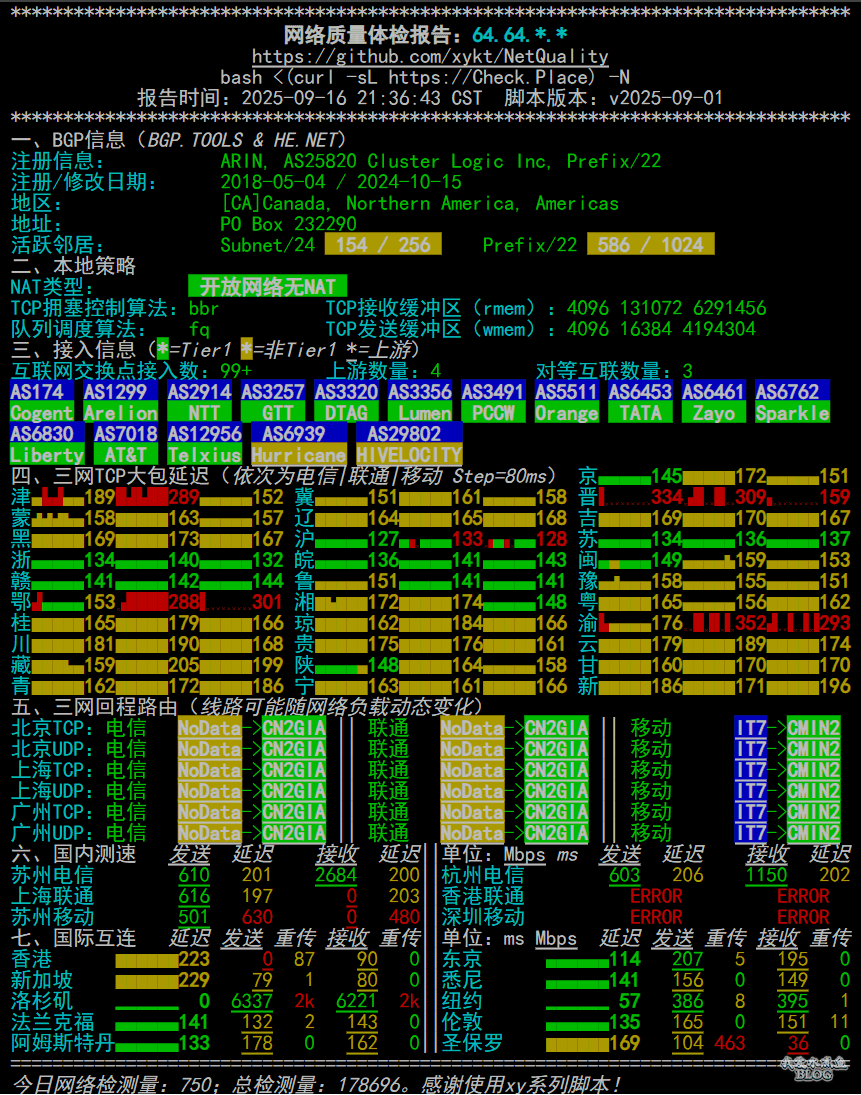This screenshot has height=1095, width=861.
Task: Click the AS174 Cogent badge
Action: pos(42,402)
